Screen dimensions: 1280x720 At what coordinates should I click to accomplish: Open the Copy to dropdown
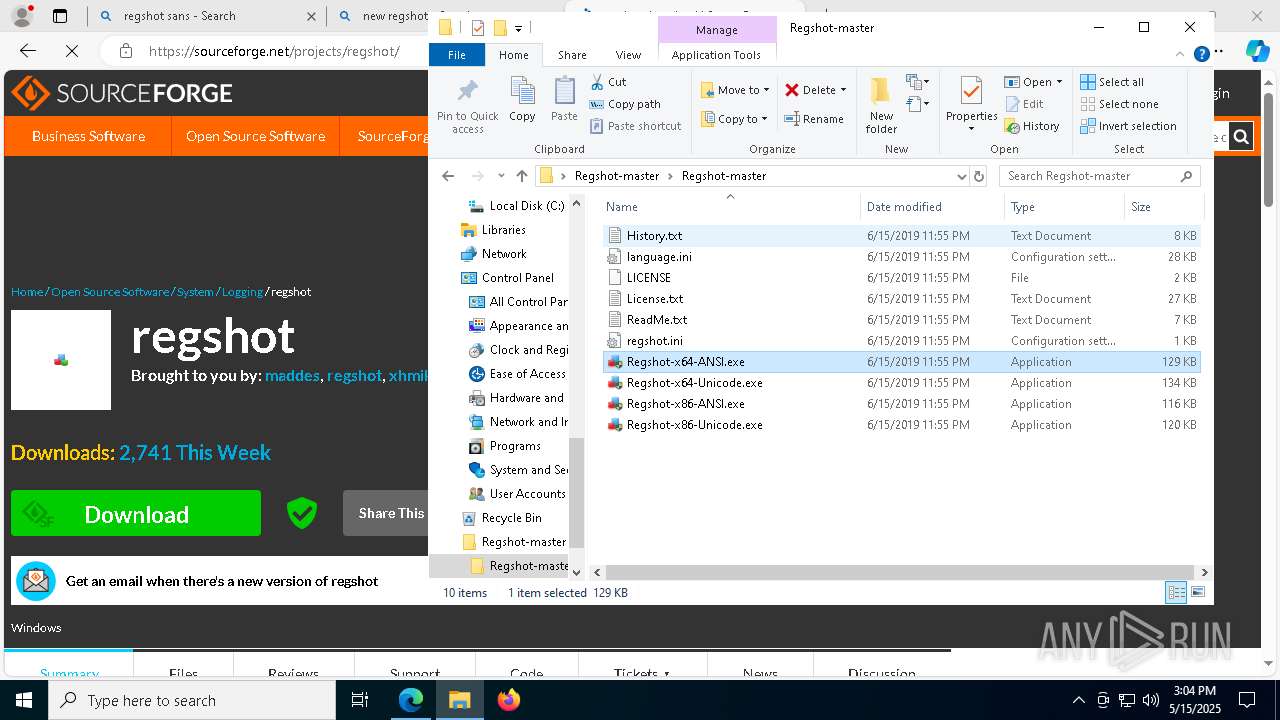(x=734, y=119)
